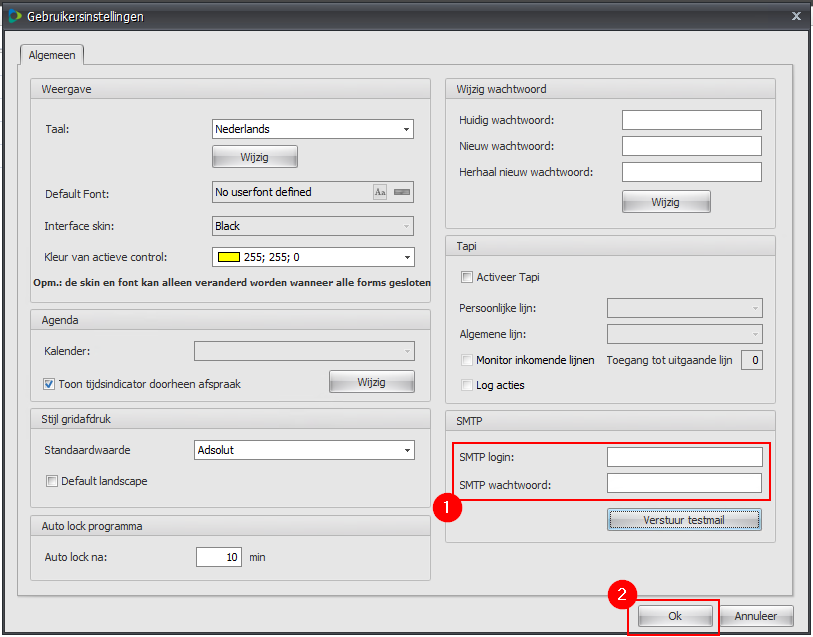Expand the Interface skin dropdown
The width and height of the screenshot is (813, 637).
(406, 226)
